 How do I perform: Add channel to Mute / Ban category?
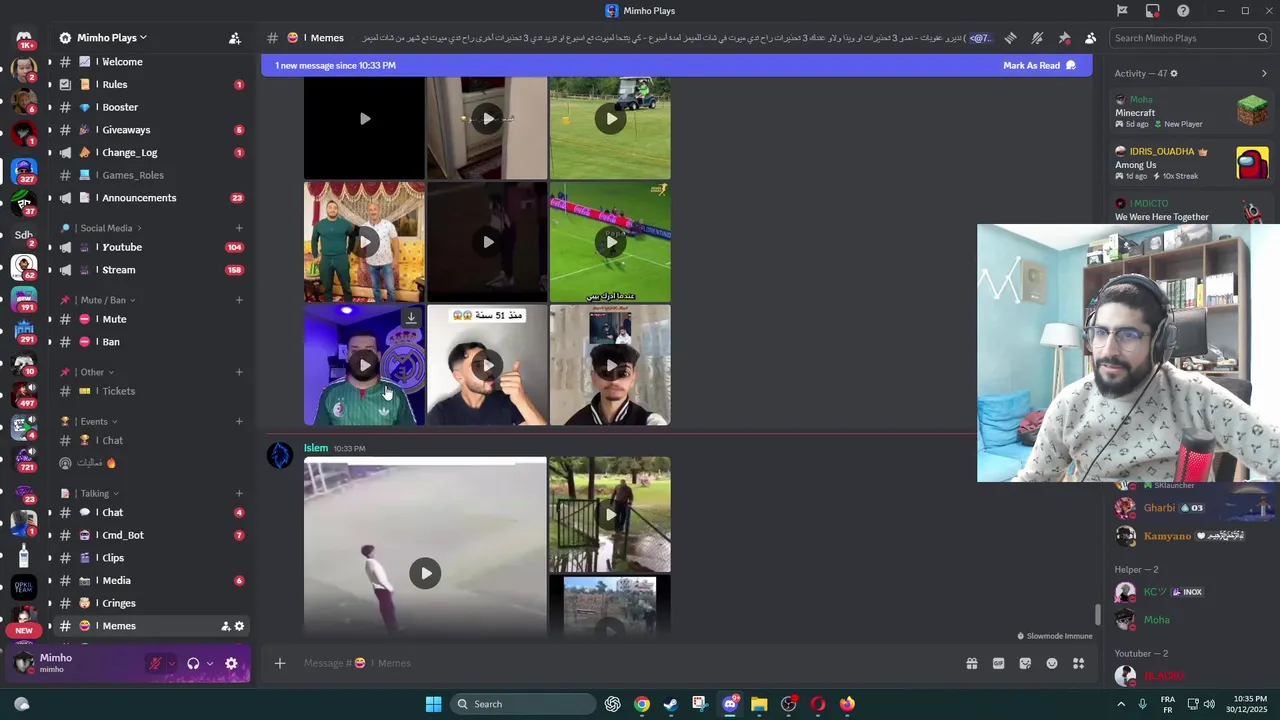click(239, 300)
